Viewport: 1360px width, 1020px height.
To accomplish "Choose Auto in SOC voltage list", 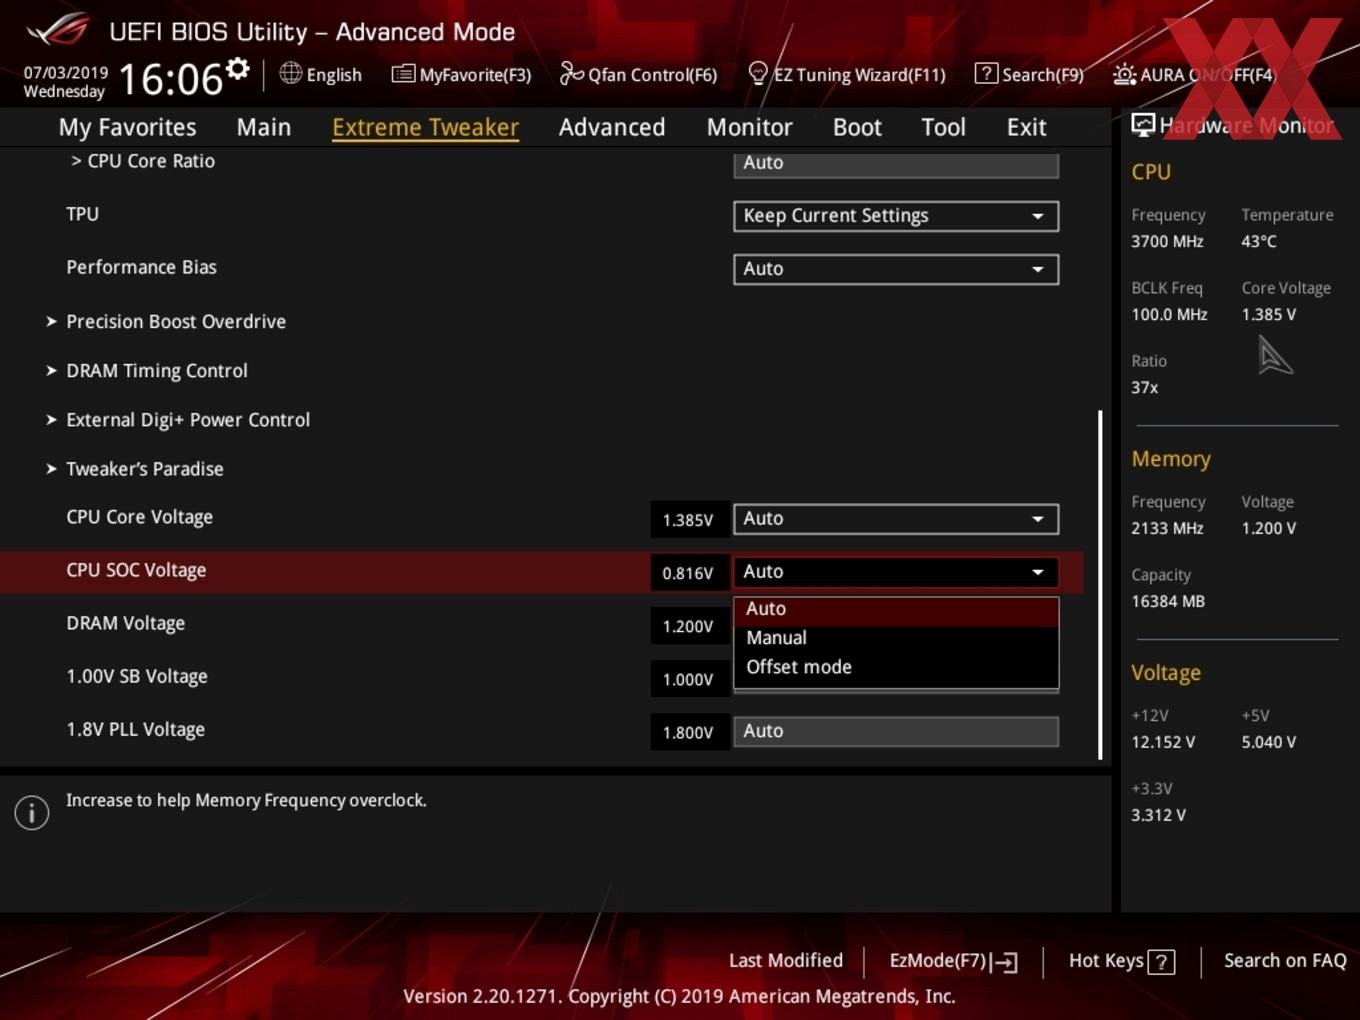I will pos(896,609).
